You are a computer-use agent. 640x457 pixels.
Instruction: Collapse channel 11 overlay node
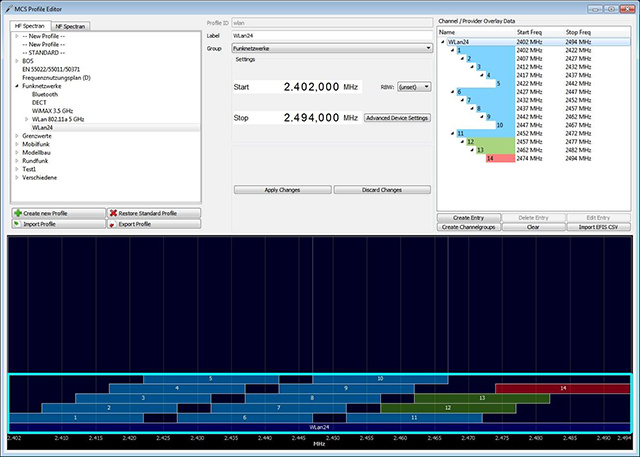[453, 133]
